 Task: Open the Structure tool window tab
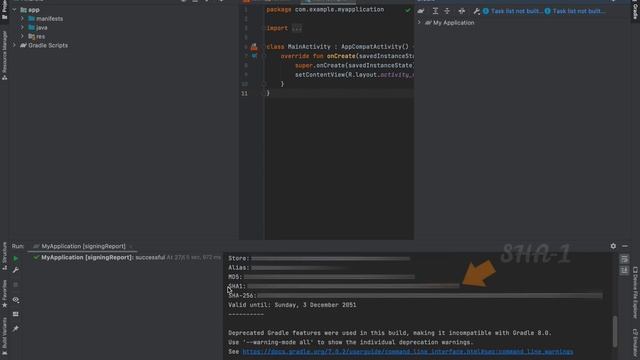[x=4, y=256]
